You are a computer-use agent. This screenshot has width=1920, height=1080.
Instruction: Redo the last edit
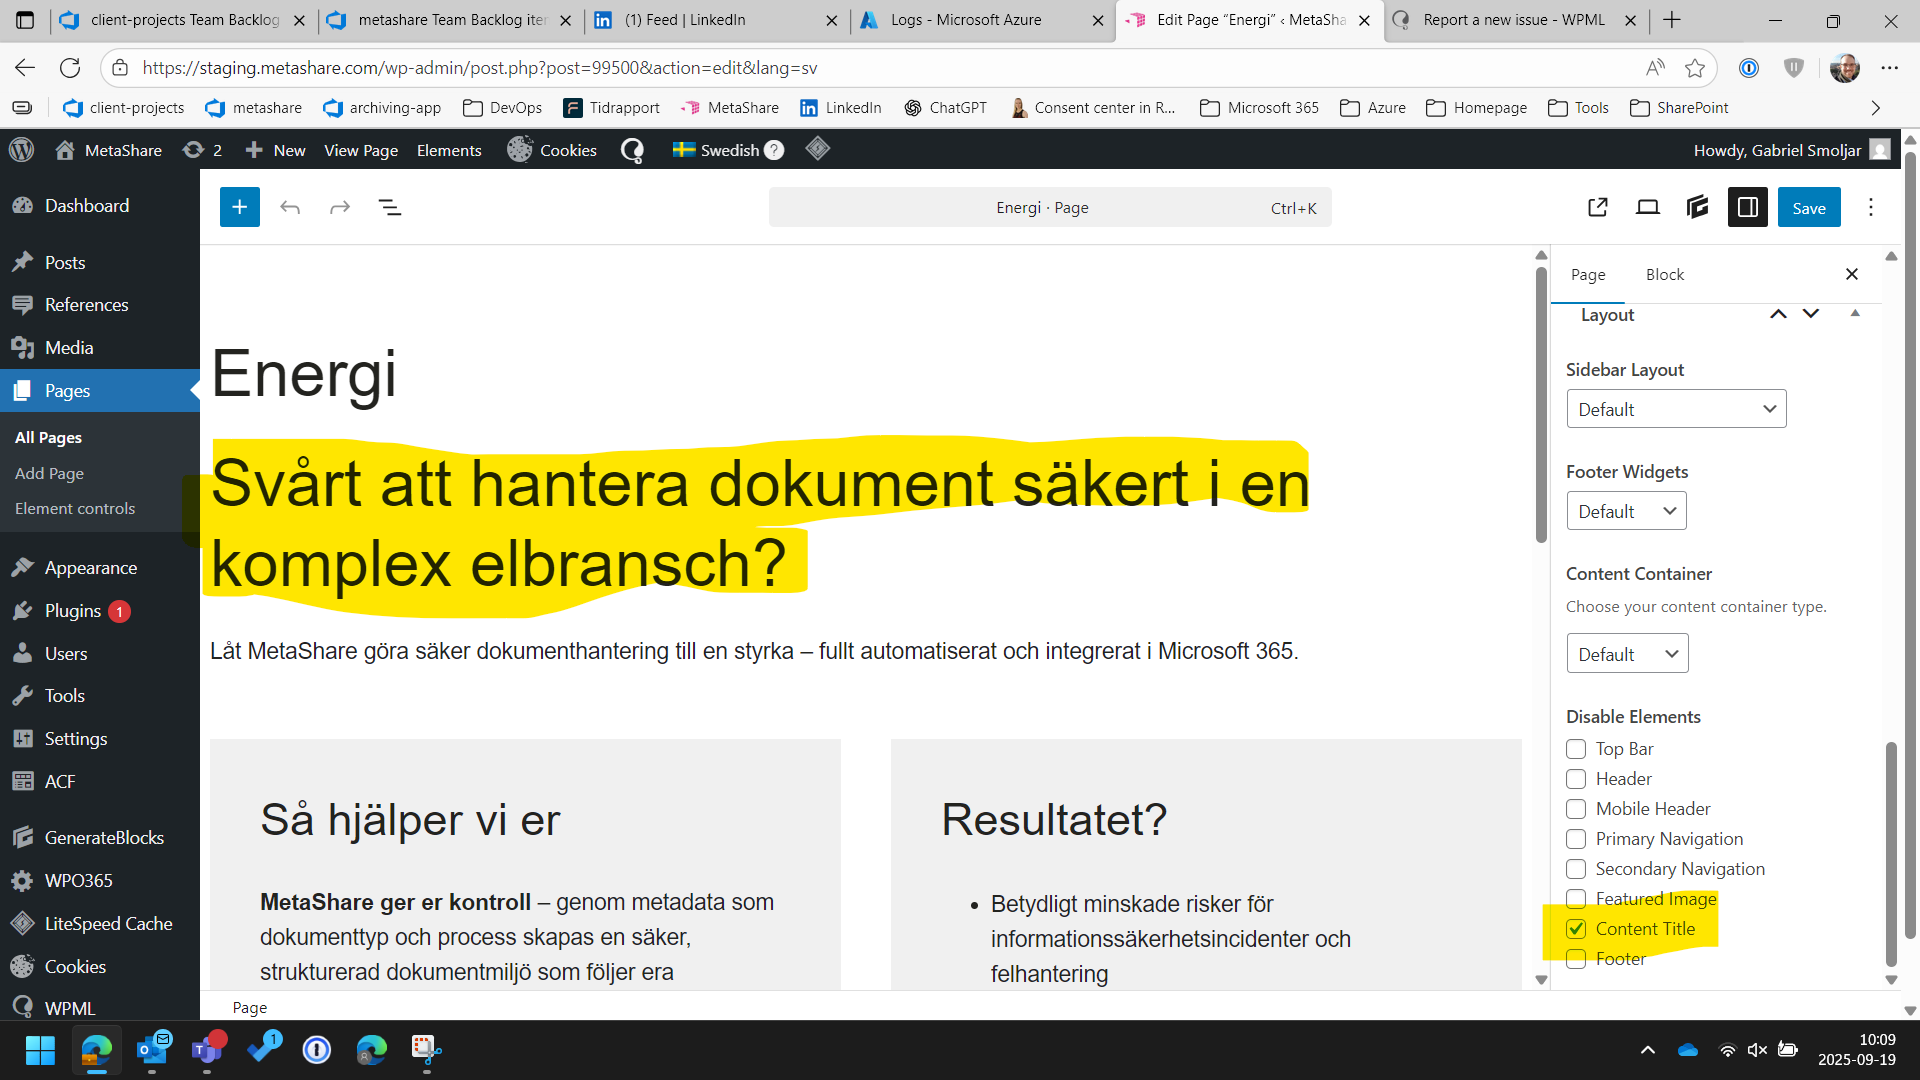tap(340, 207)
